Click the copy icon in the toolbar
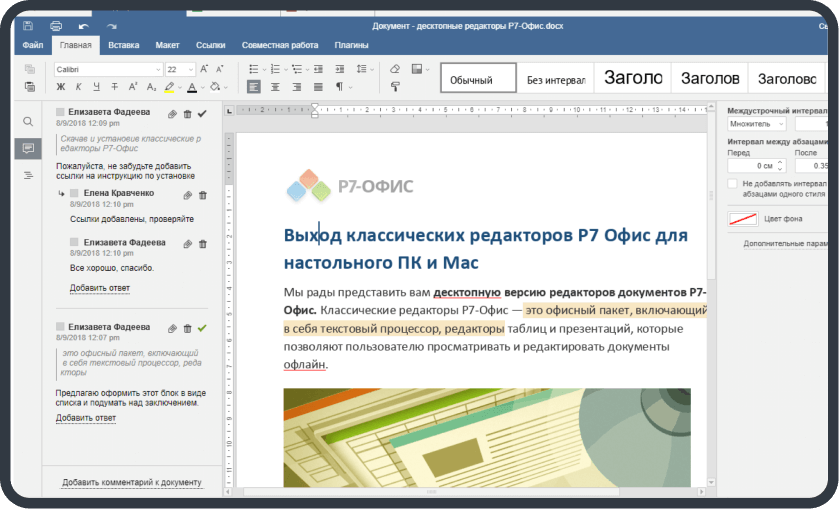 tap(30, 69)
